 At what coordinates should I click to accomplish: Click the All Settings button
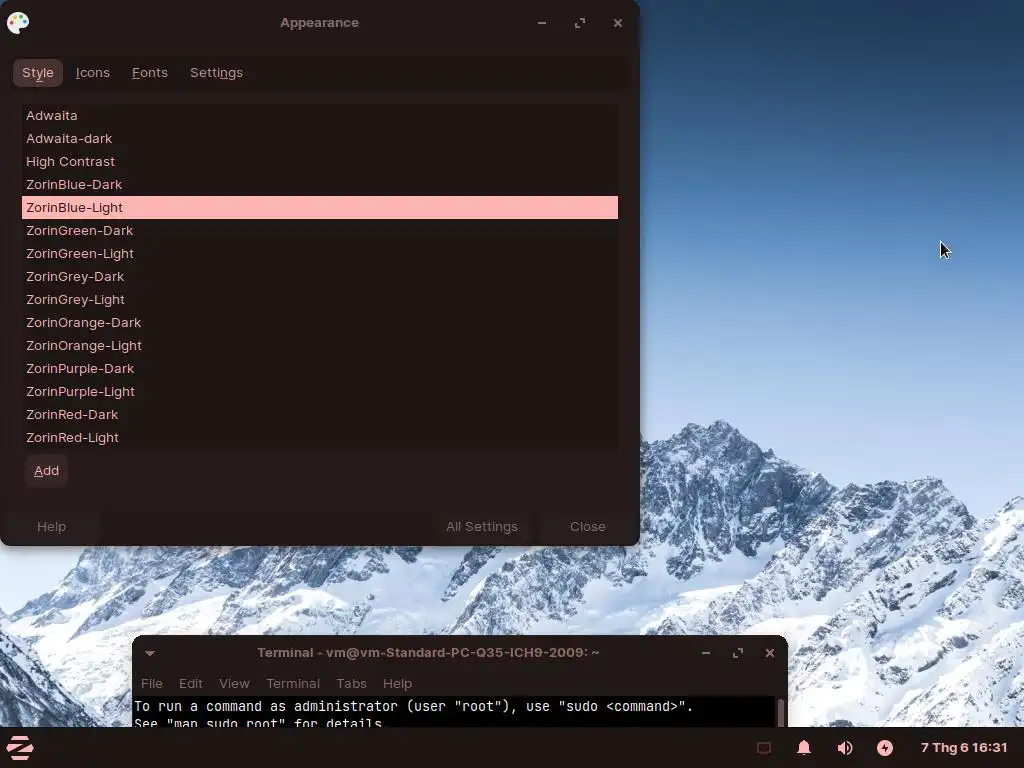(x=482, y=526)
